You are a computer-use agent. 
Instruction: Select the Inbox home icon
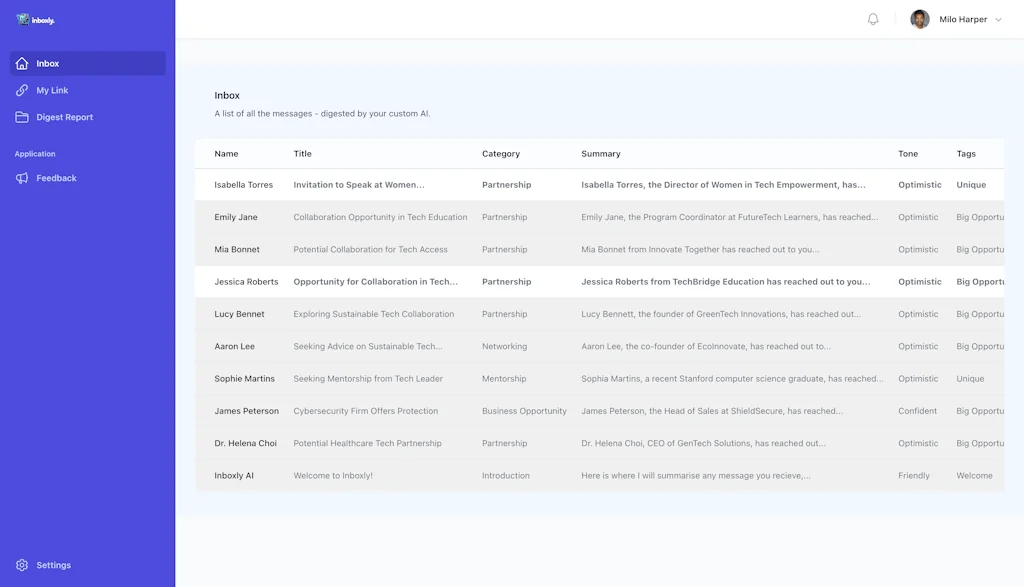(x=22, y=63)
